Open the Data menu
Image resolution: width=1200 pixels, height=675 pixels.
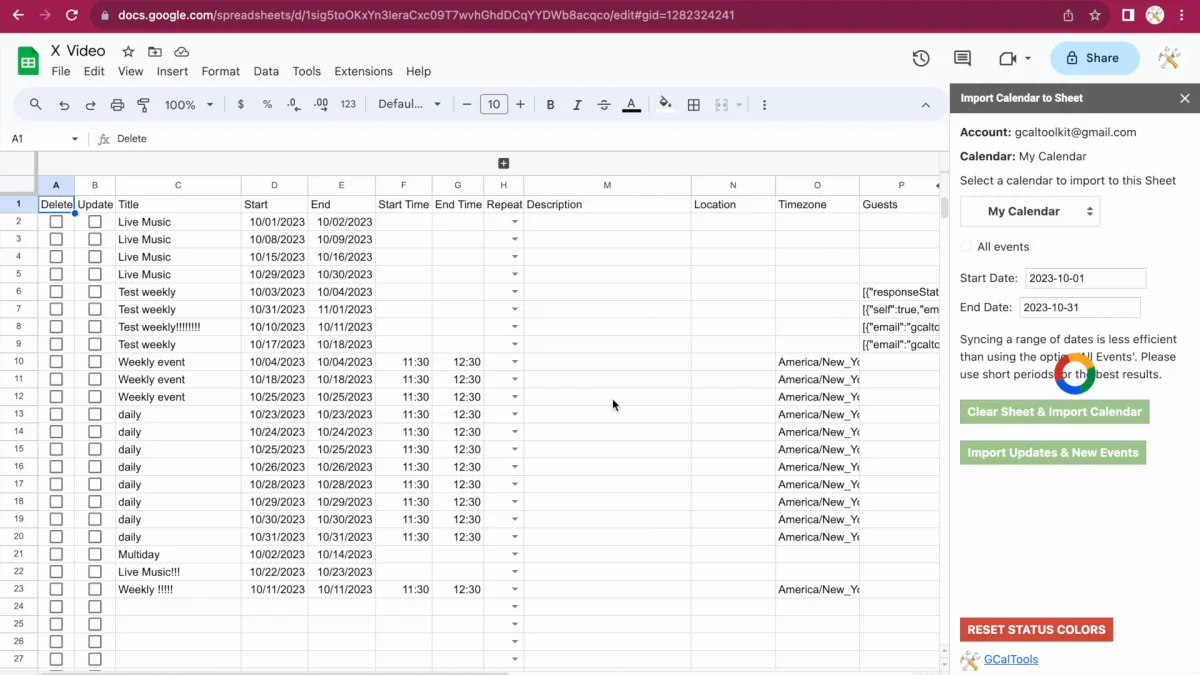[x=266, y=72]
